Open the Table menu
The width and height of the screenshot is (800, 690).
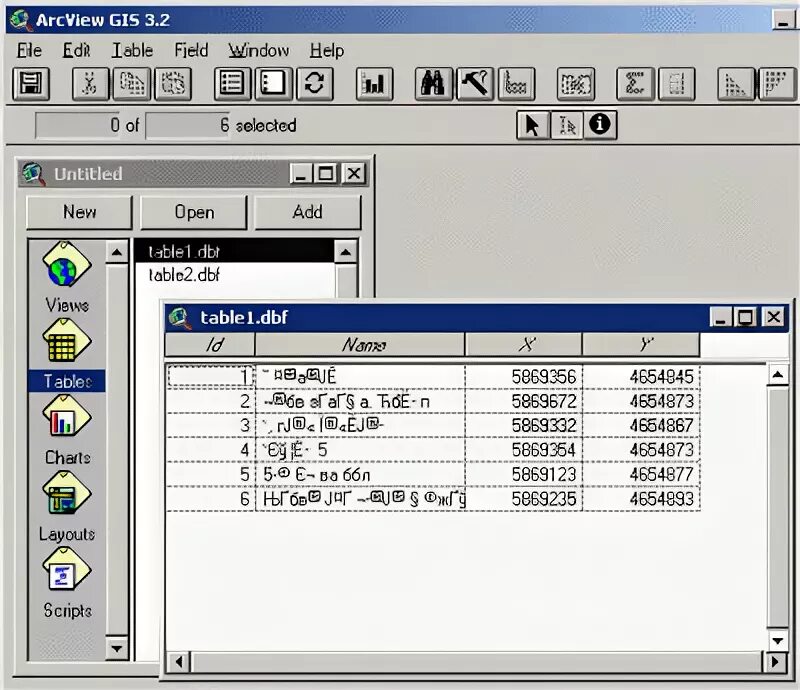tap(132, 51)
